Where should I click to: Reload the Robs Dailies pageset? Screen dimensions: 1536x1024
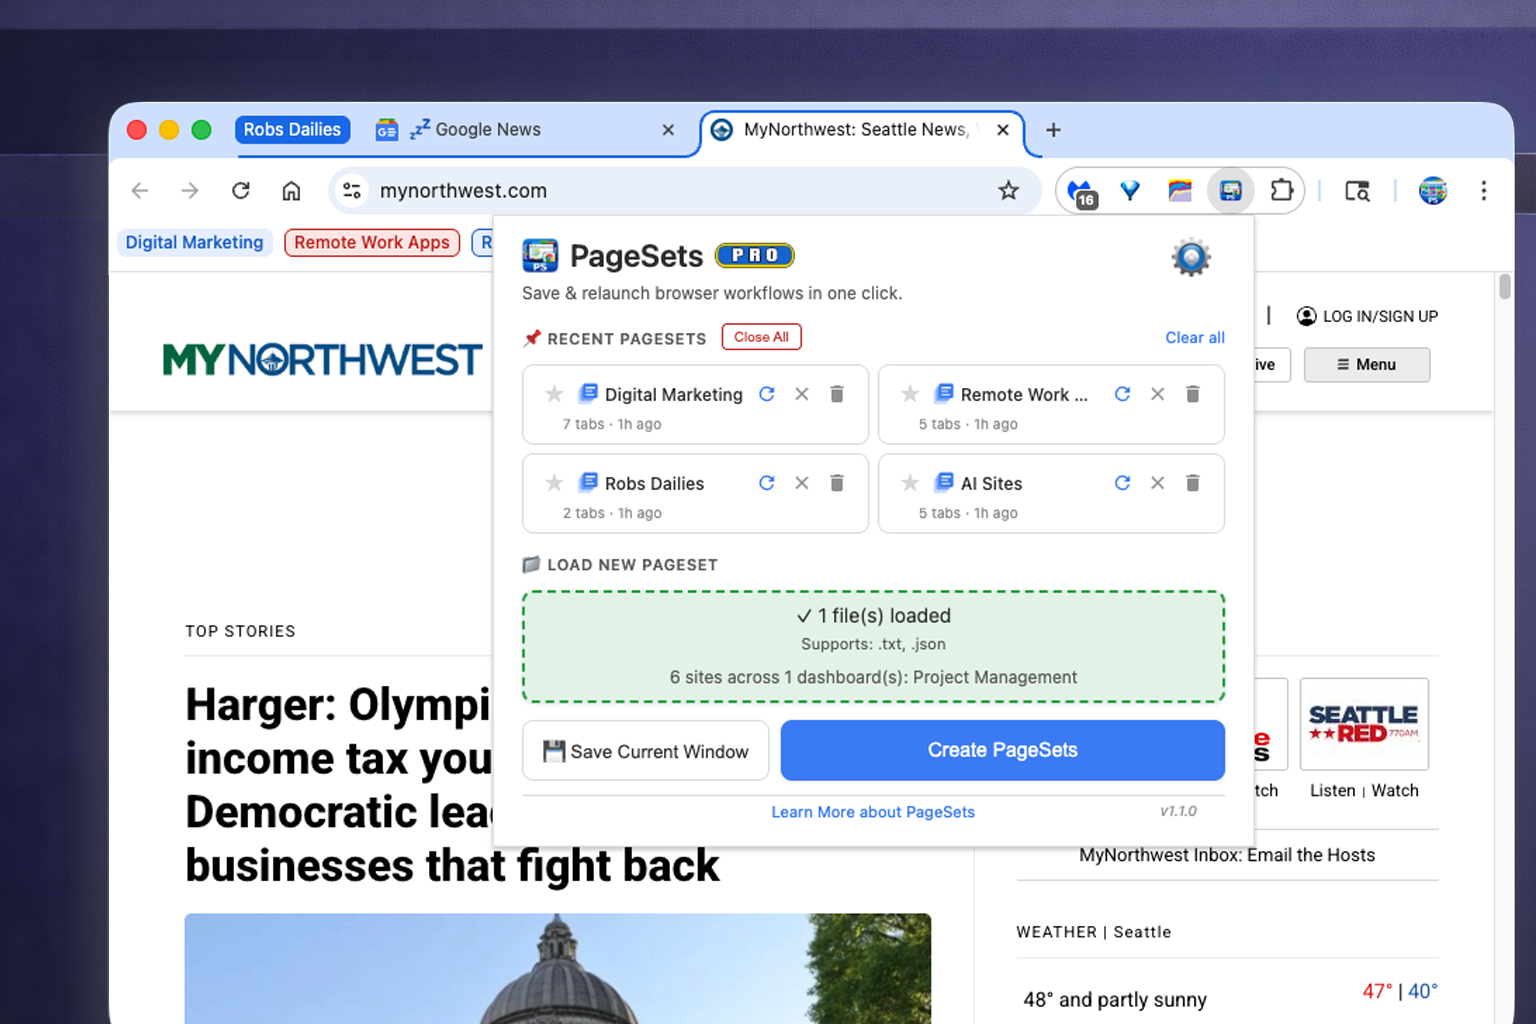pyautogui.click(x=767, y=483)
